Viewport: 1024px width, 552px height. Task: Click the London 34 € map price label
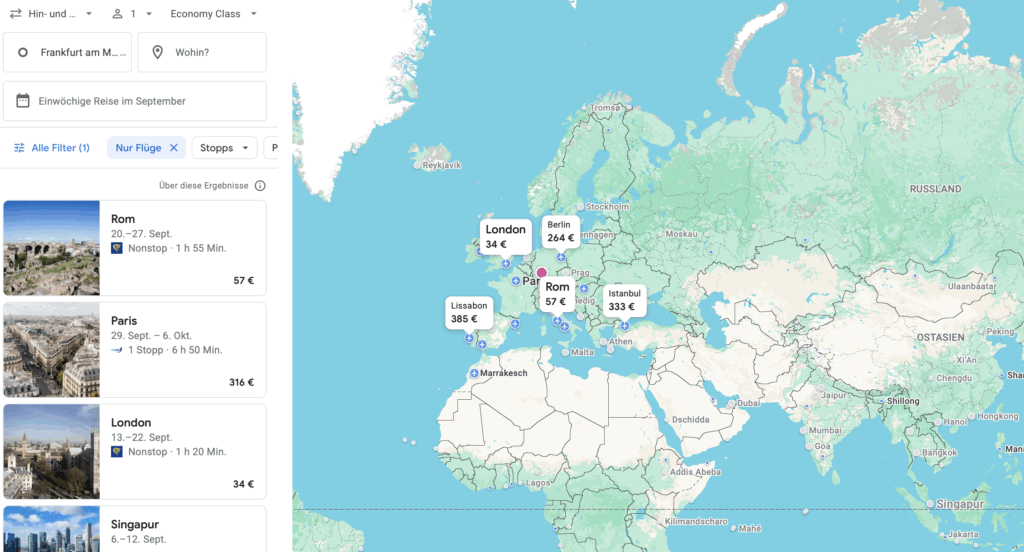[505, 236]
